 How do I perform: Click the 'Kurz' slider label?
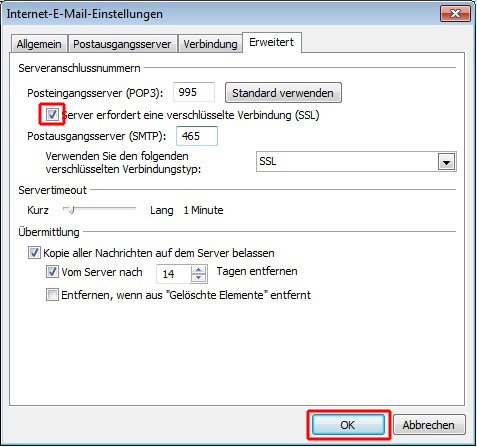click(38, 210)
